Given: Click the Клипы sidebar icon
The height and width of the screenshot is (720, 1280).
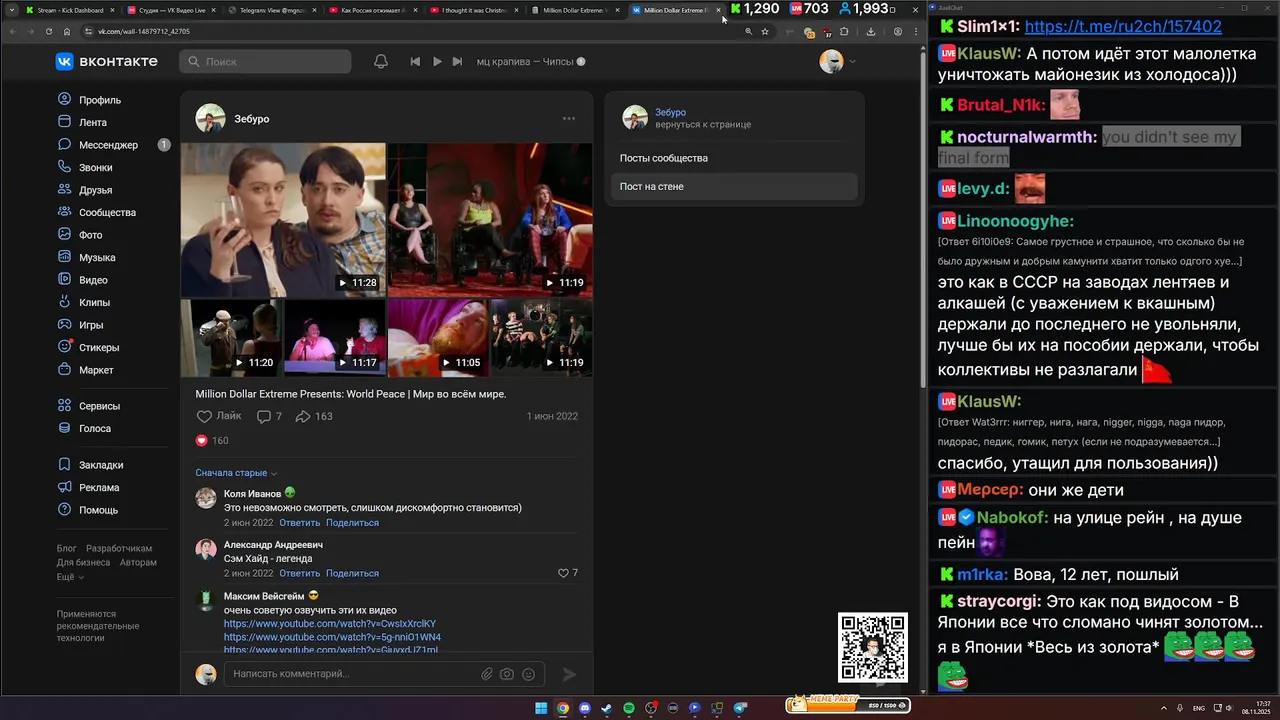Looking at the screenshot, I should point(65,302).
